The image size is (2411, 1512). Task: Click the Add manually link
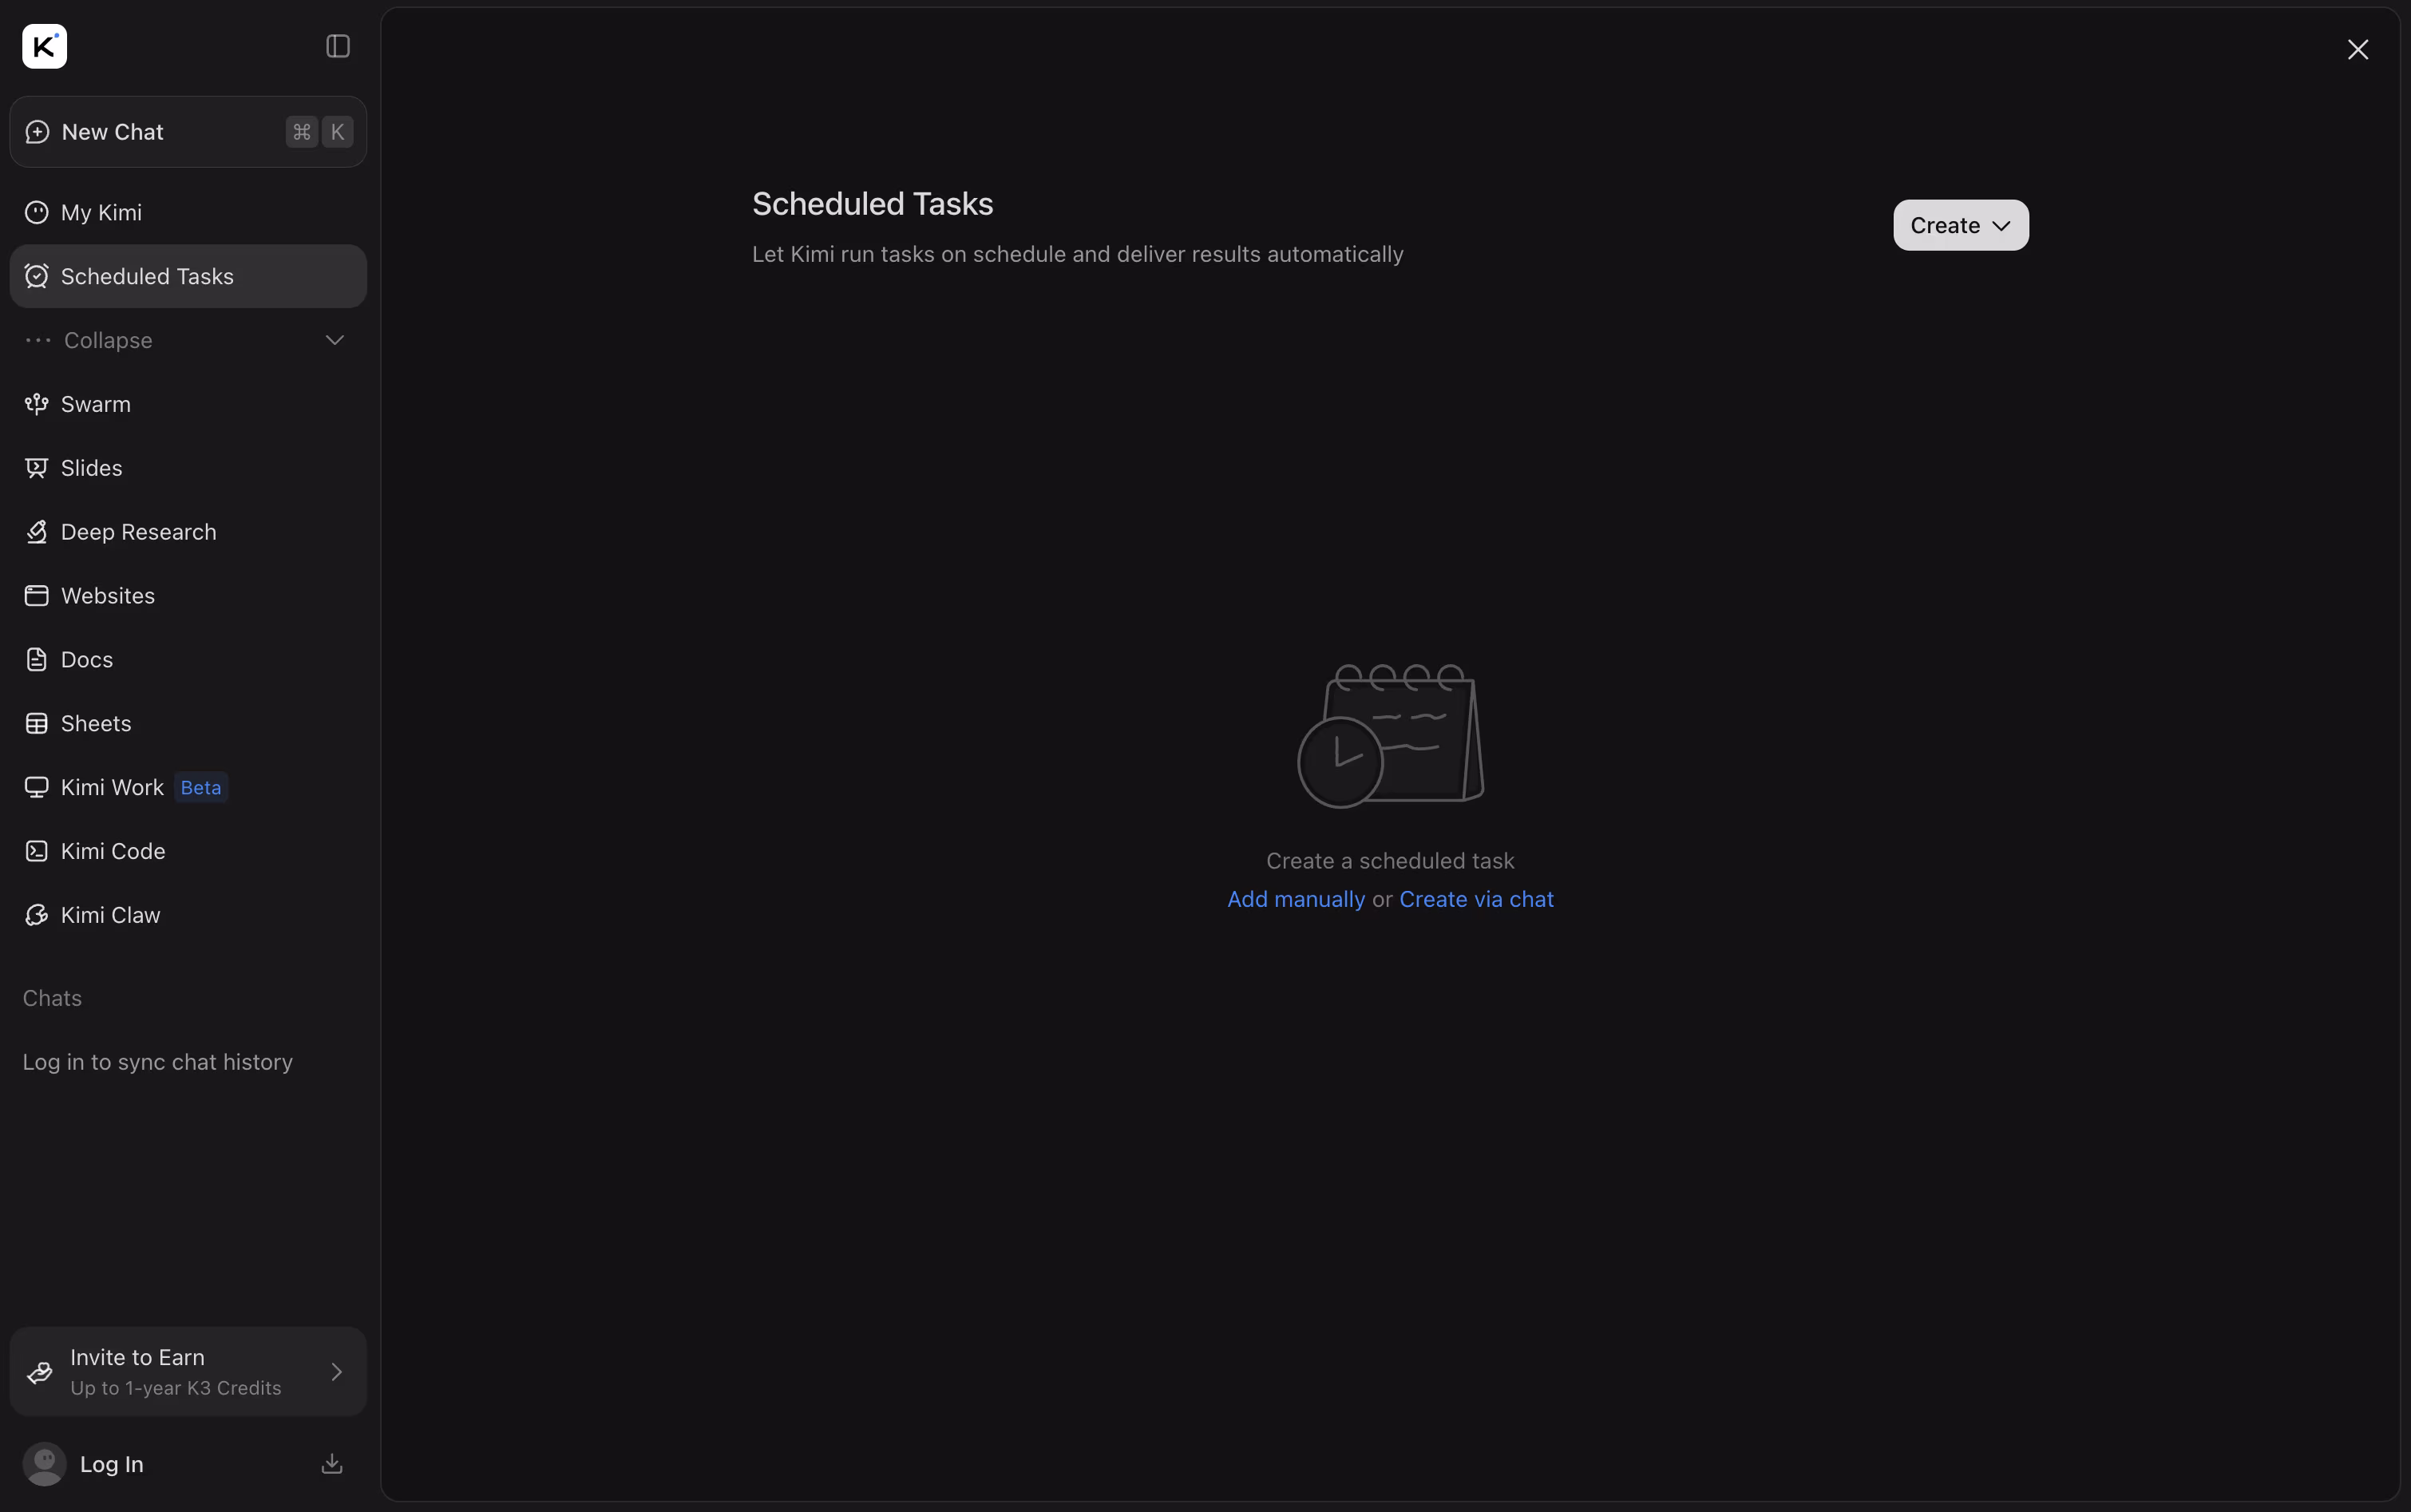pyautogui.click(x=1296, y=899)
